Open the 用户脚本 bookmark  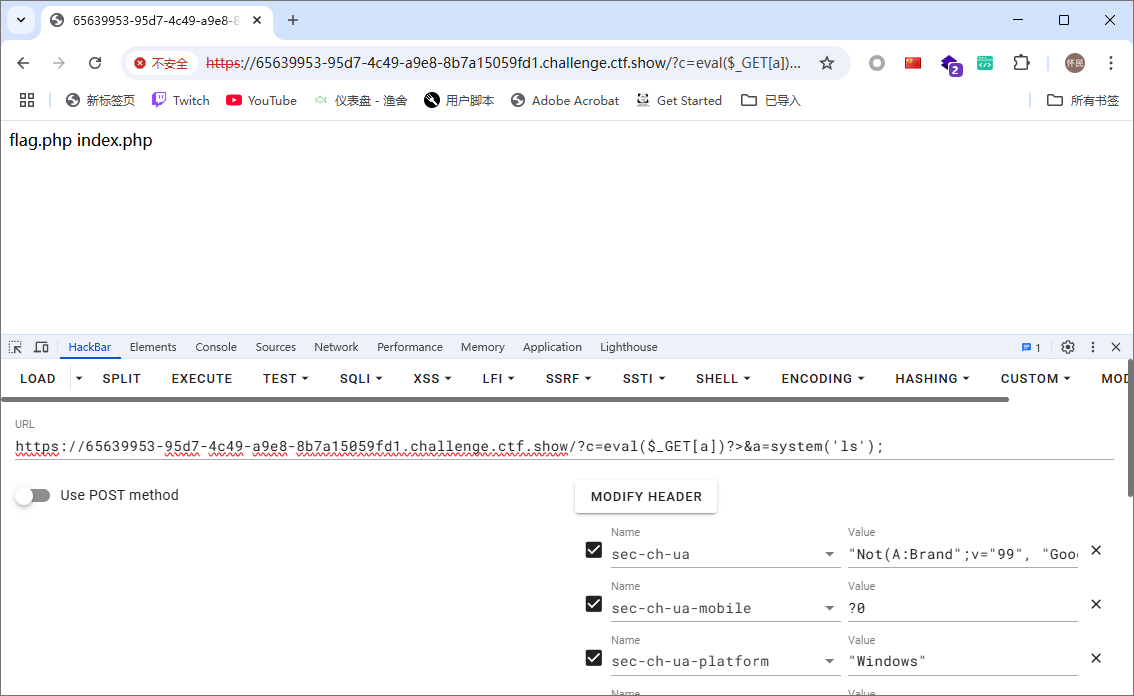(x=459, y=101)
